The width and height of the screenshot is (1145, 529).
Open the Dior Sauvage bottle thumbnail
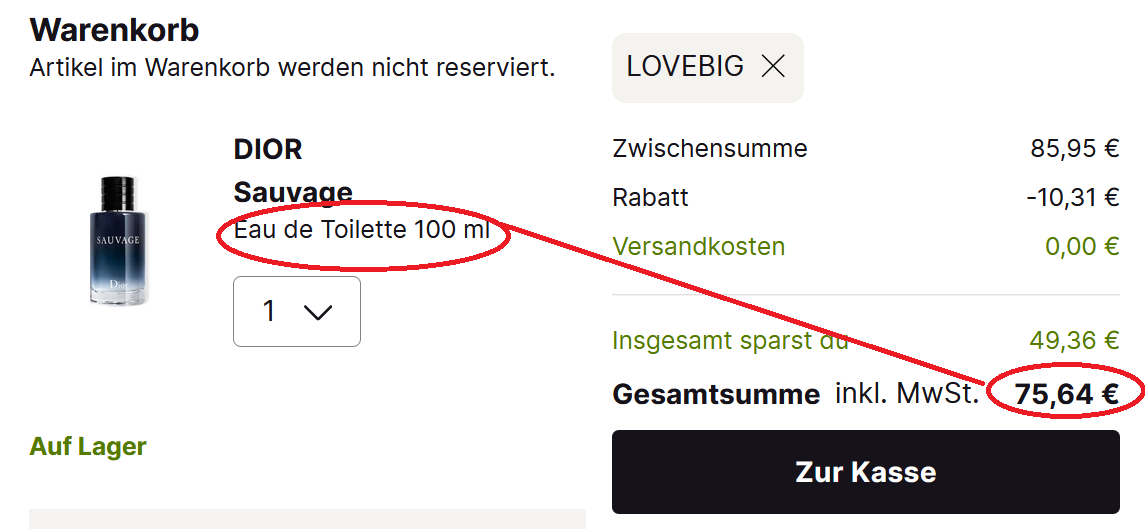(x=119, y=240)
